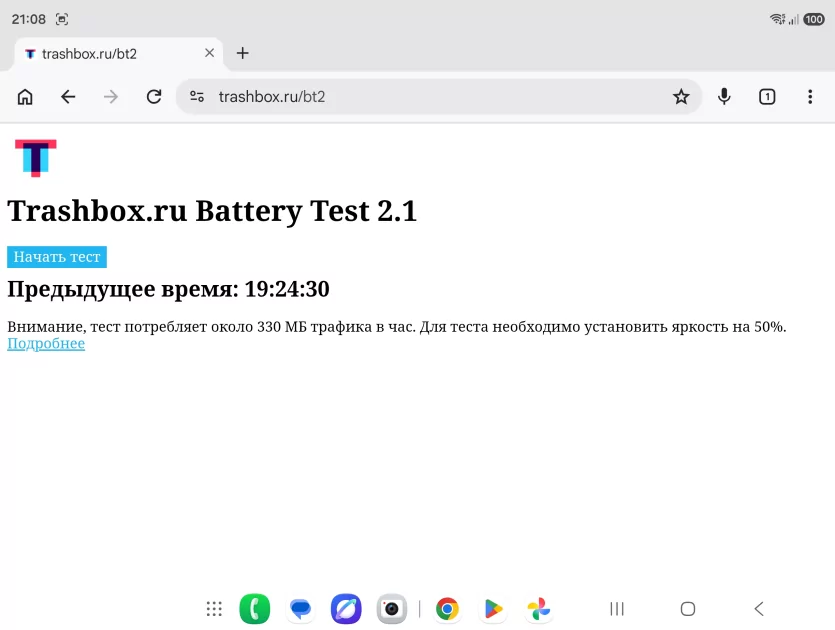Tap the 21:08 clock in the status bar
Image resolution: width=835 pixels, height=630 pixels.
tap(29, 20)
